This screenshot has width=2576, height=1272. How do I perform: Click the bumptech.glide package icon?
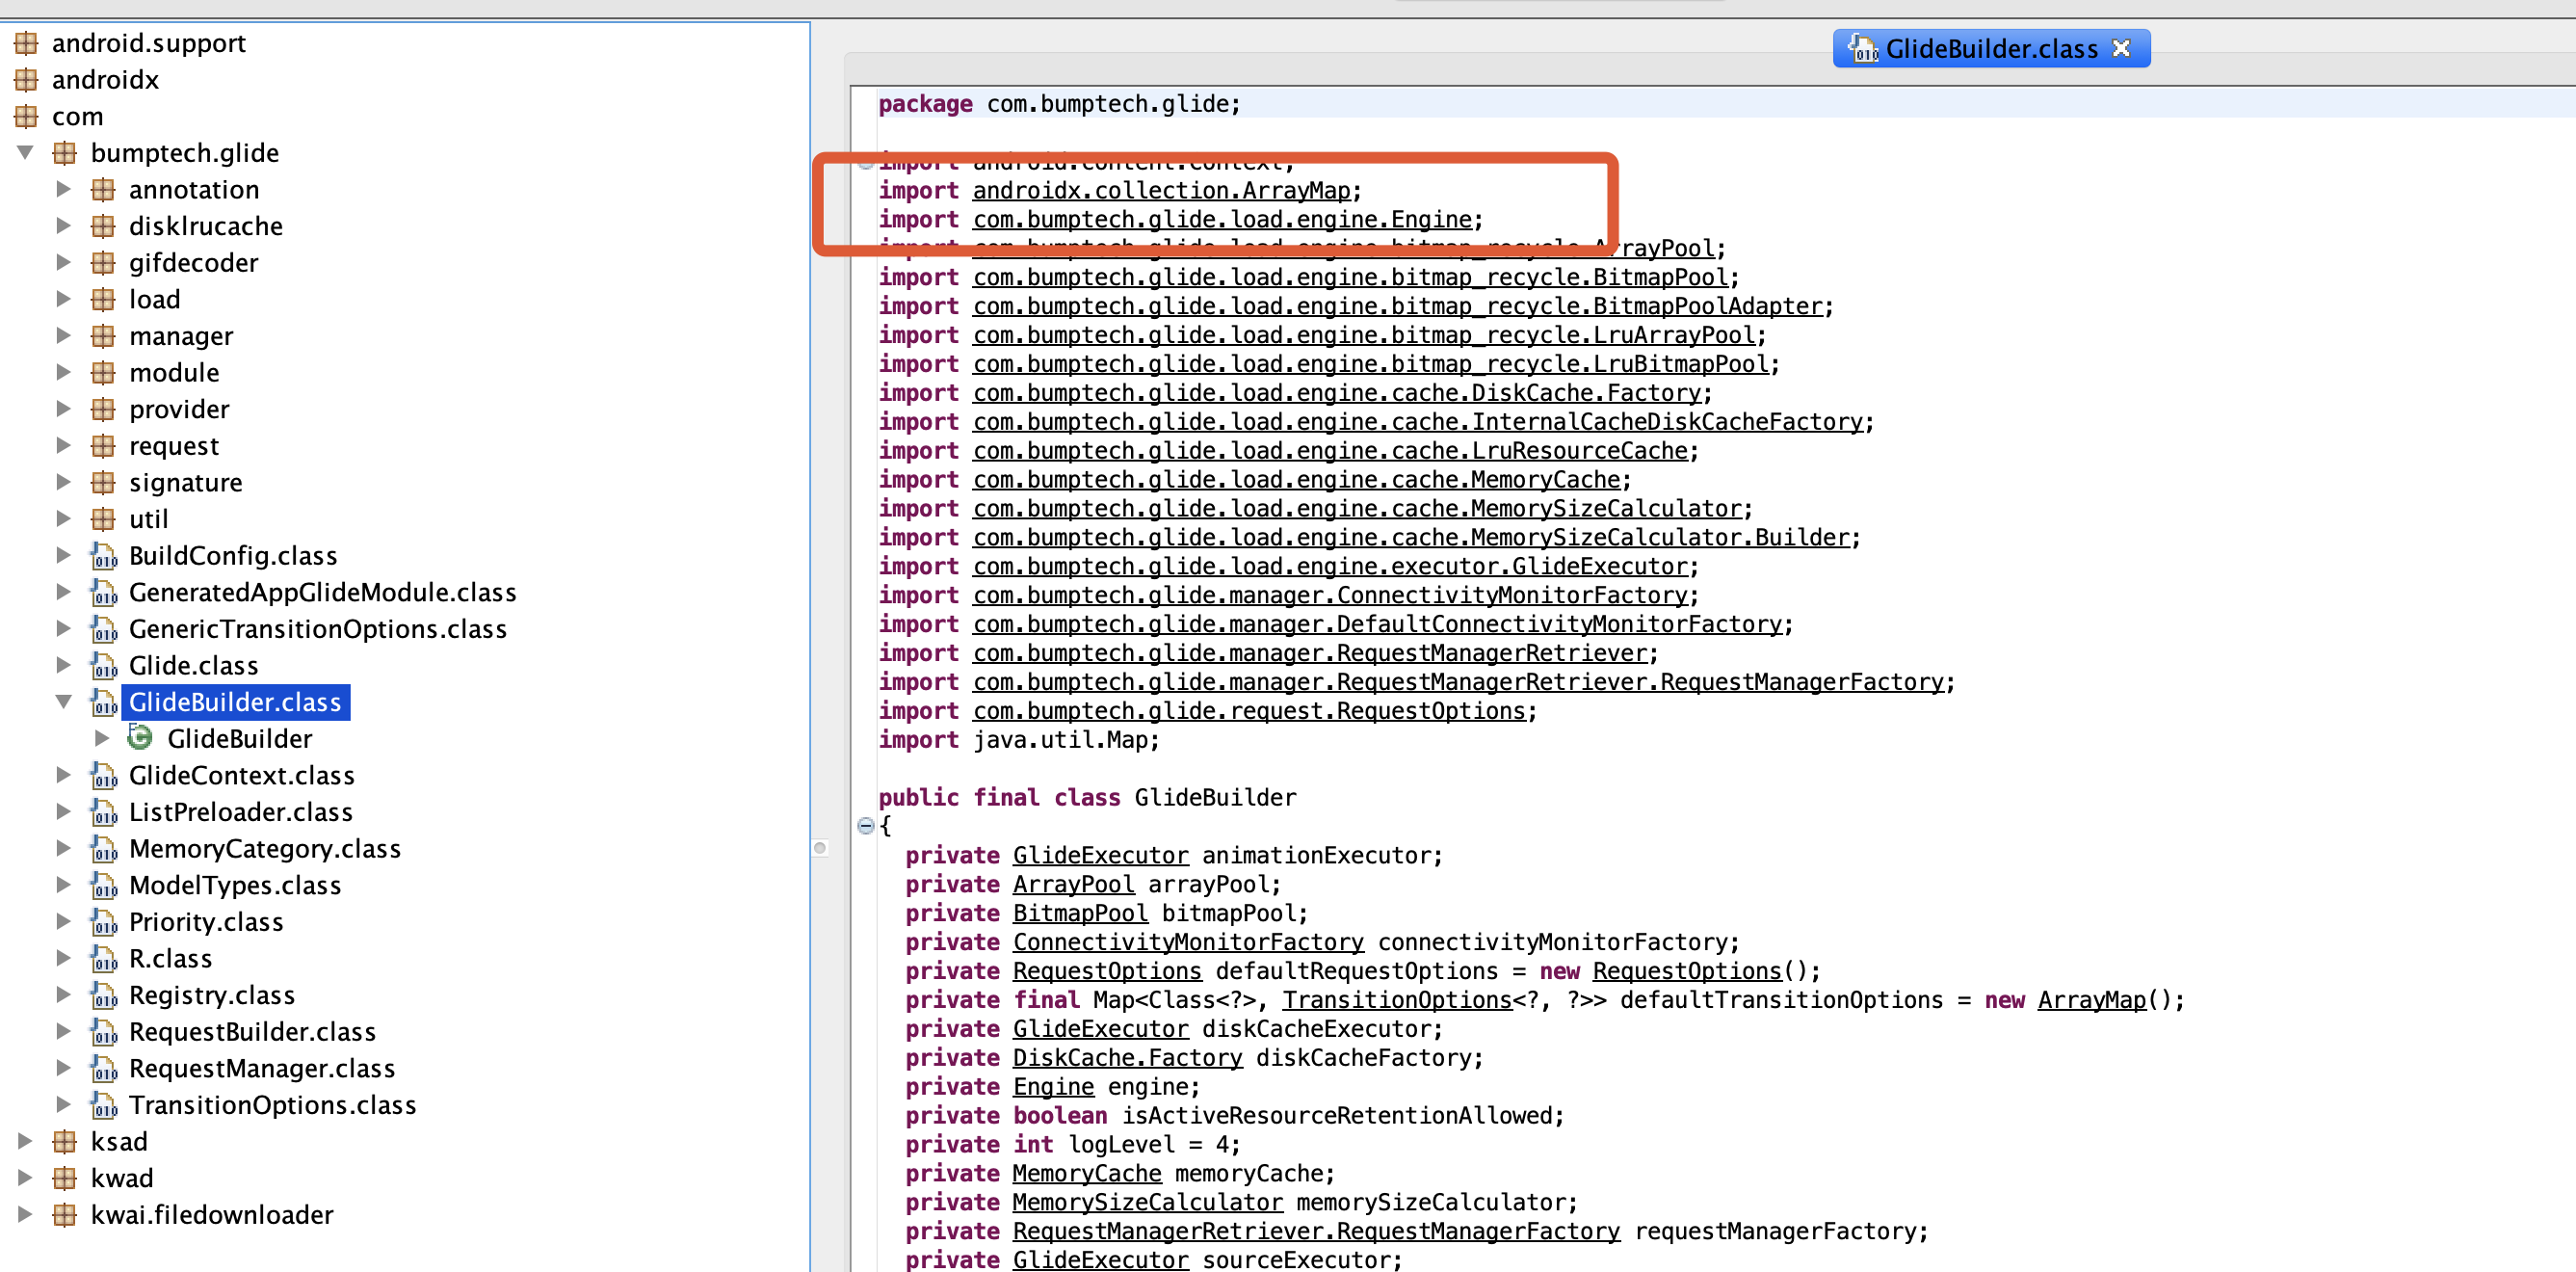(65, 153)
